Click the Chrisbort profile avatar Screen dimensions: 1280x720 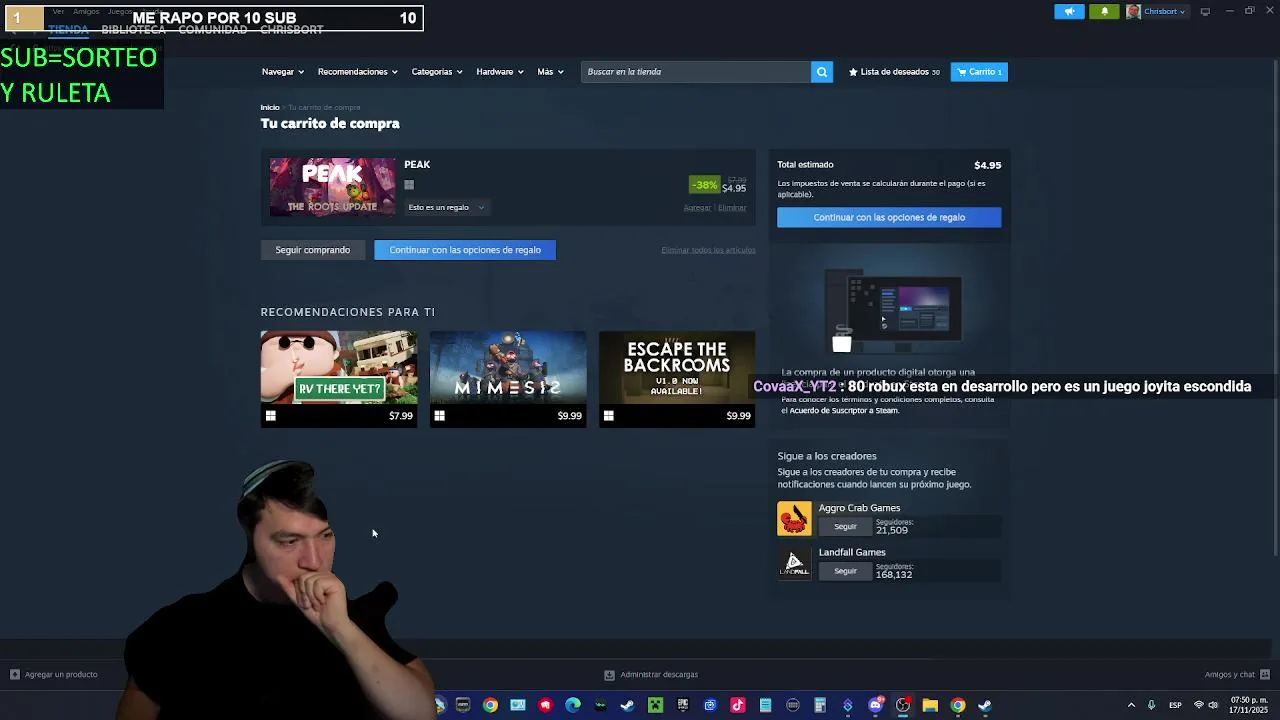pyautogui.click(x=1133, y=12)
